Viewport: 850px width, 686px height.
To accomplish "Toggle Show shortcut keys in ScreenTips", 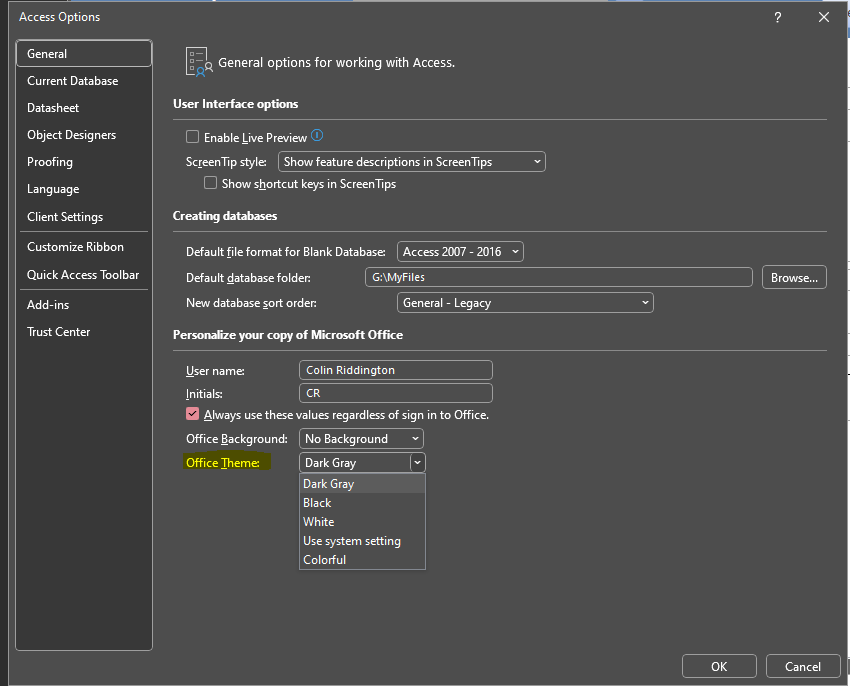I will click(x=210, y=183).
